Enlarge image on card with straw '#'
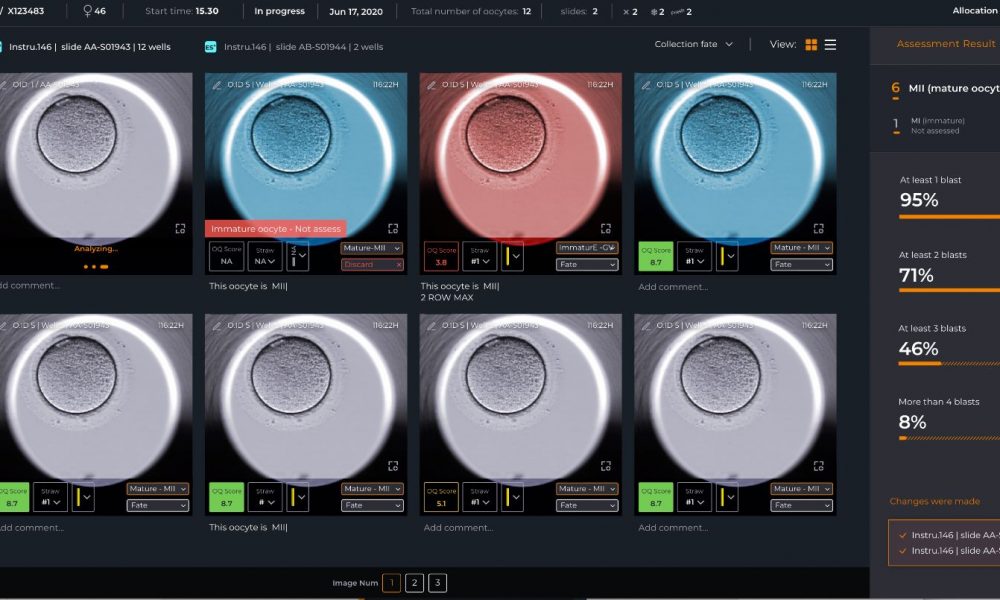Viewport: 1000px width, 600px height. tap(393, 466)
